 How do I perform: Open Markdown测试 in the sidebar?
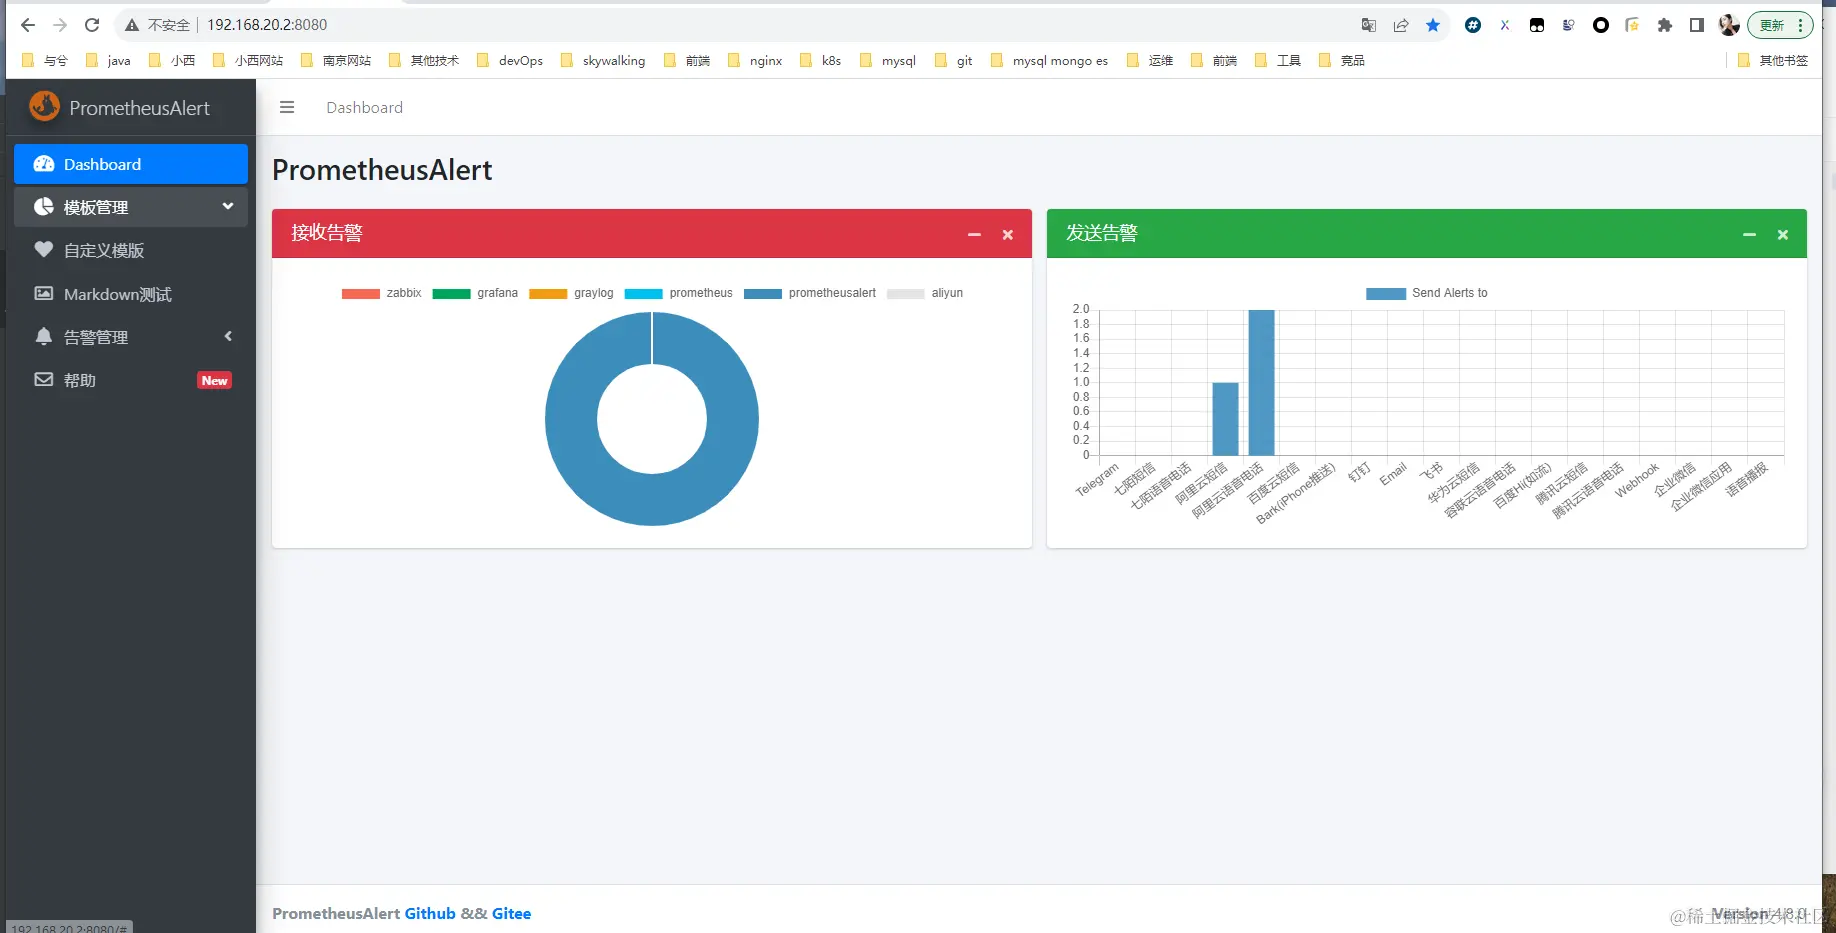(x=131, y=294)
